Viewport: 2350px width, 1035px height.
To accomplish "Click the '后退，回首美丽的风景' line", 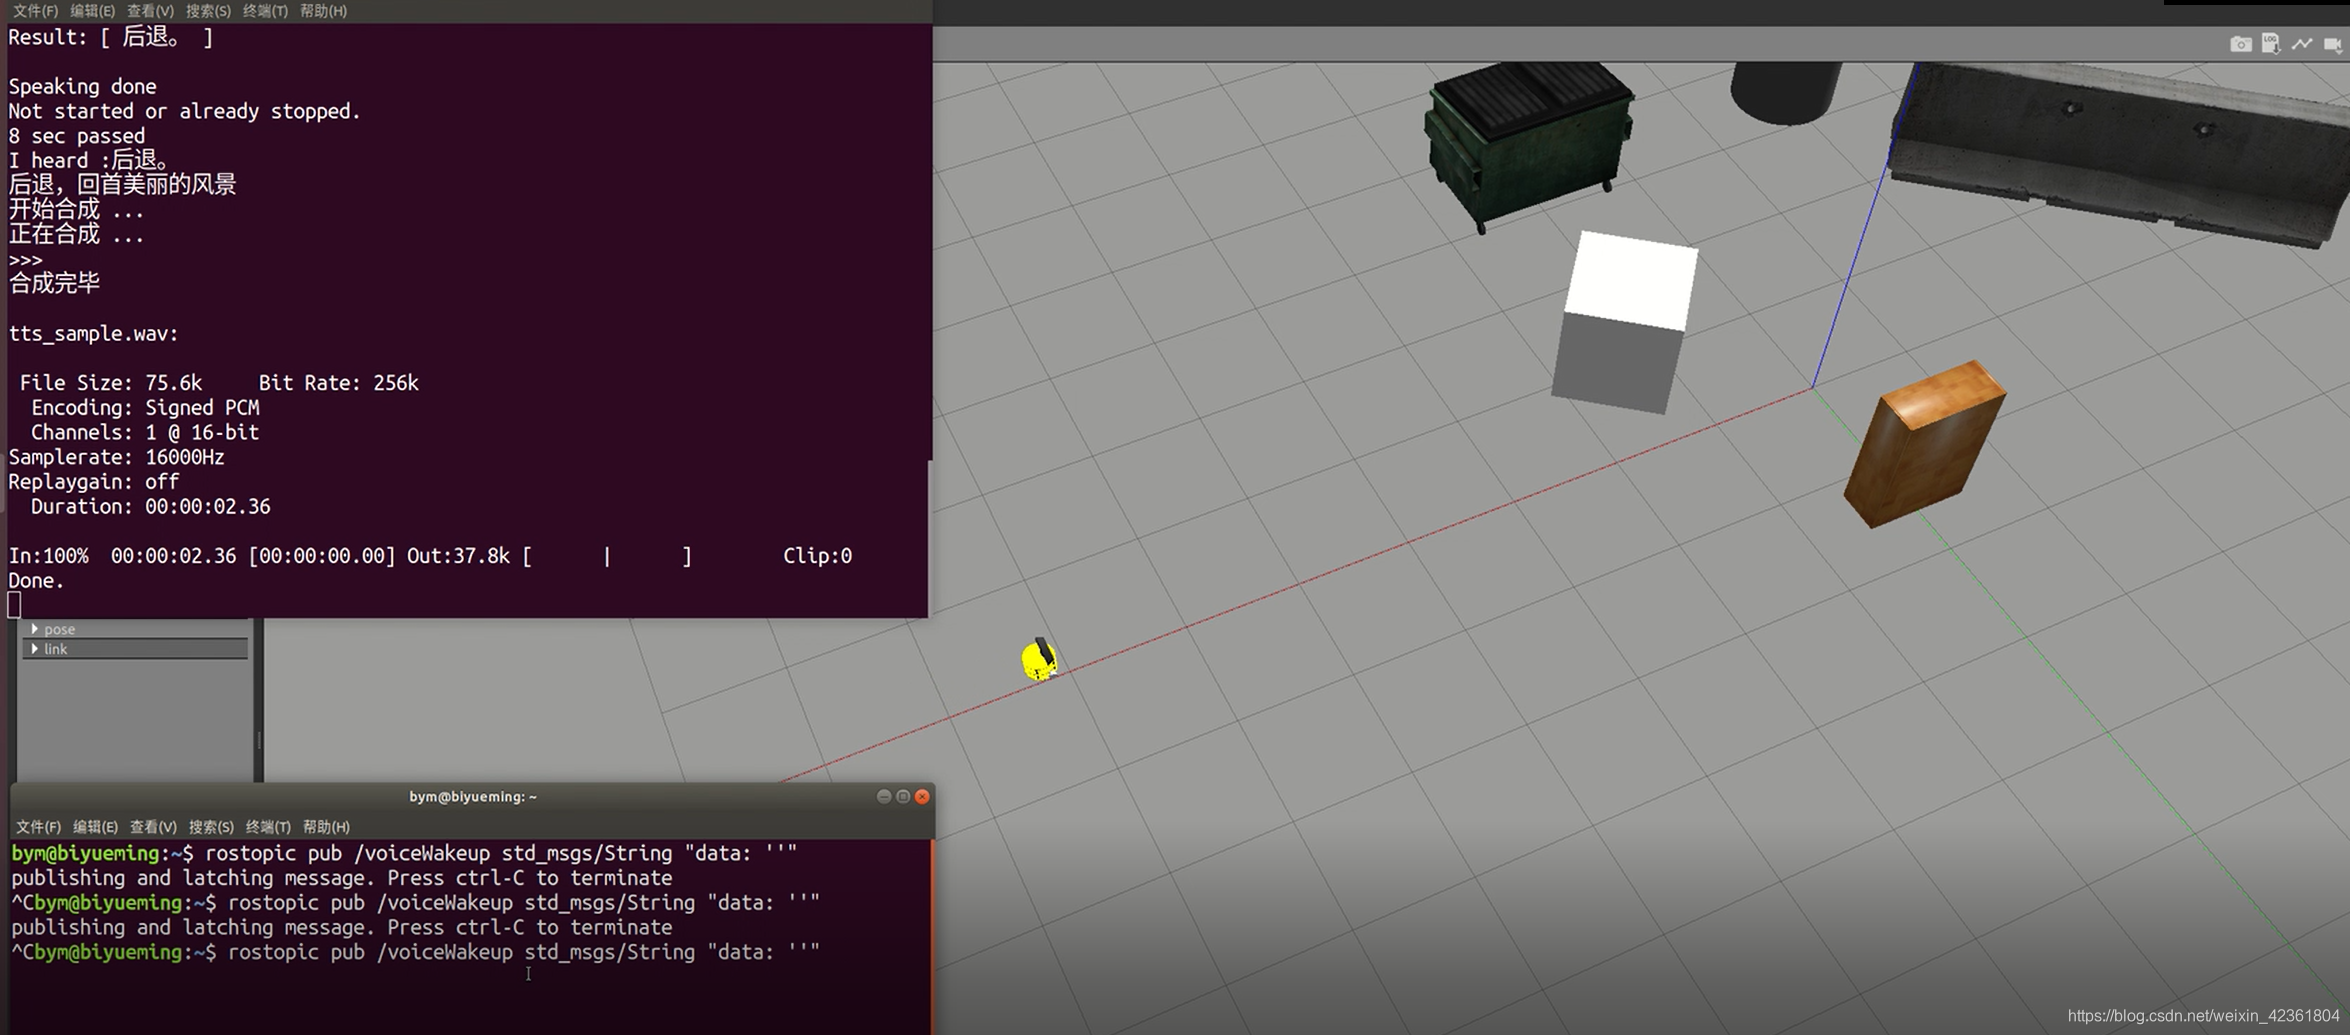I will (x=122, y=185).
